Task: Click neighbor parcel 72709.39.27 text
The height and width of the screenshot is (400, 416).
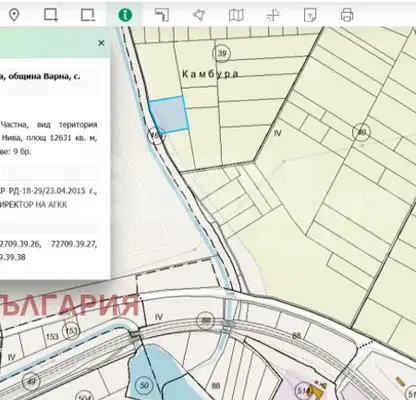Action: 74,244
